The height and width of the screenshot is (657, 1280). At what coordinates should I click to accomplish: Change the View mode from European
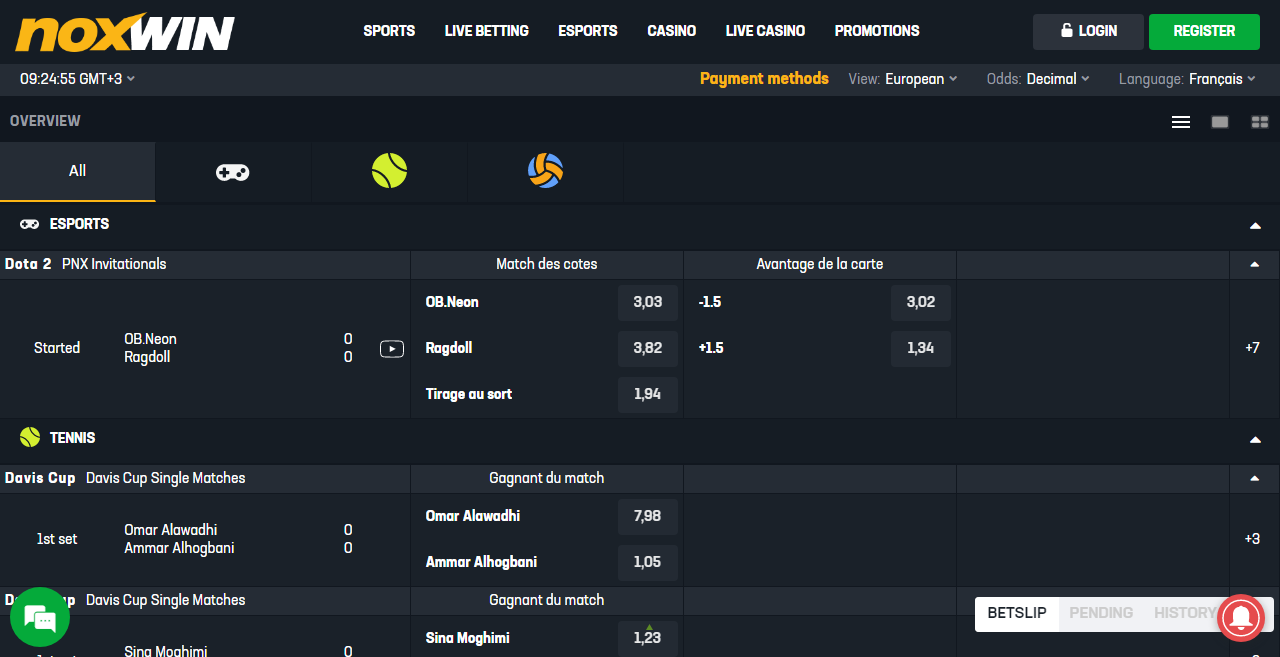[920, 79]
